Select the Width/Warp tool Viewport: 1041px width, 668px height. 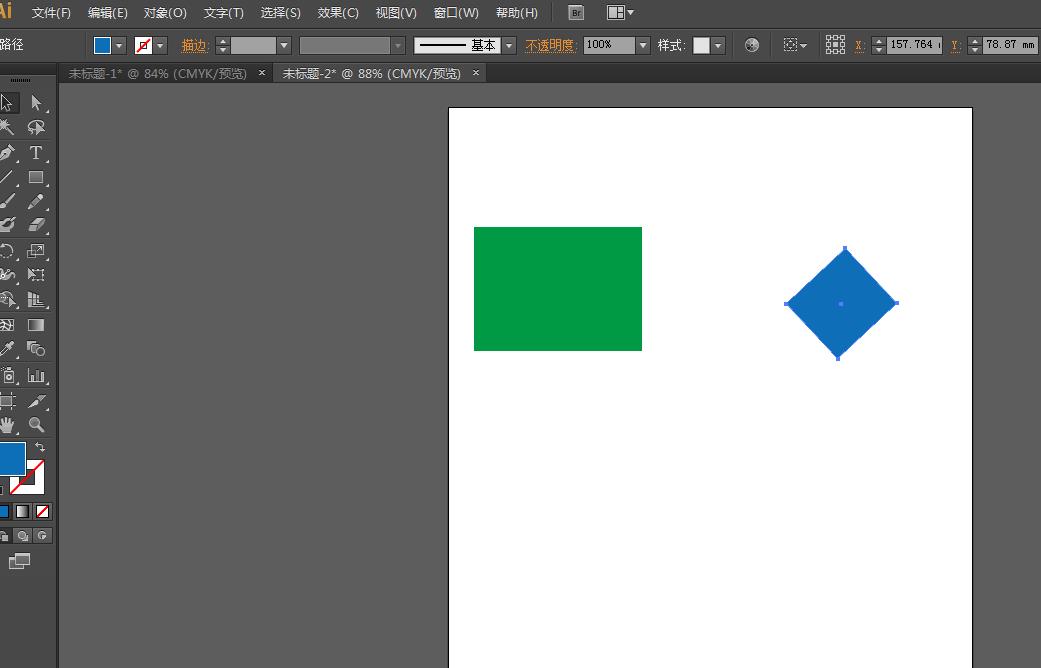(7, 275)
